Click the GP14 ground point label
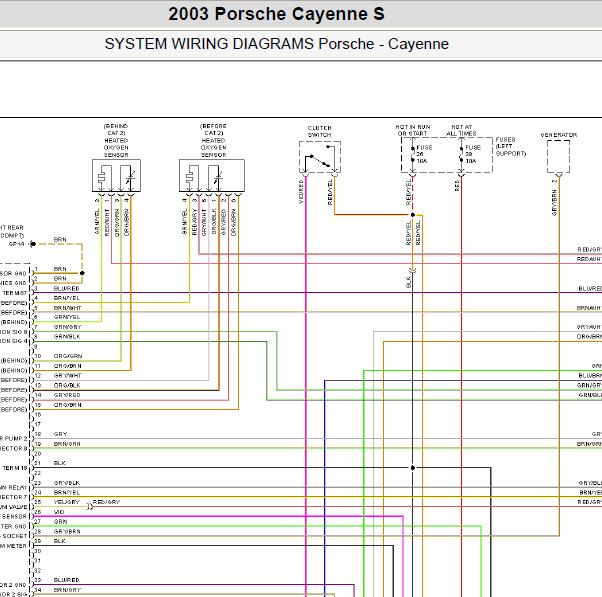The width and height of the screenshot is (602, 597). (x=17, y=244)
